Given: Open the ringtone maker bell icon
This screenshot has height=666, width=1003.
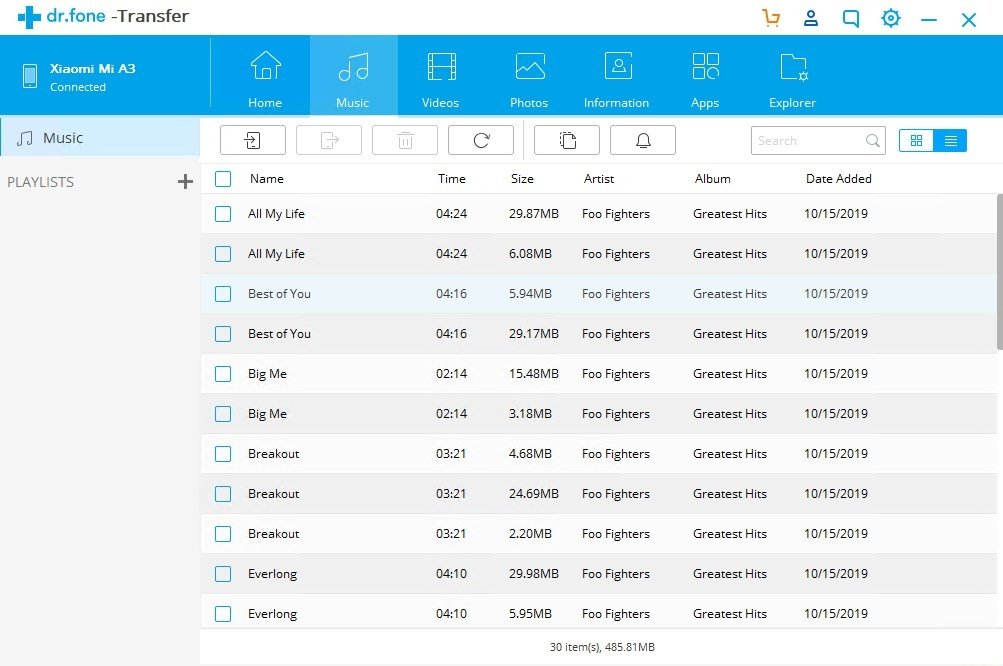Looking at the screenshot, I should tap(643, 140).
